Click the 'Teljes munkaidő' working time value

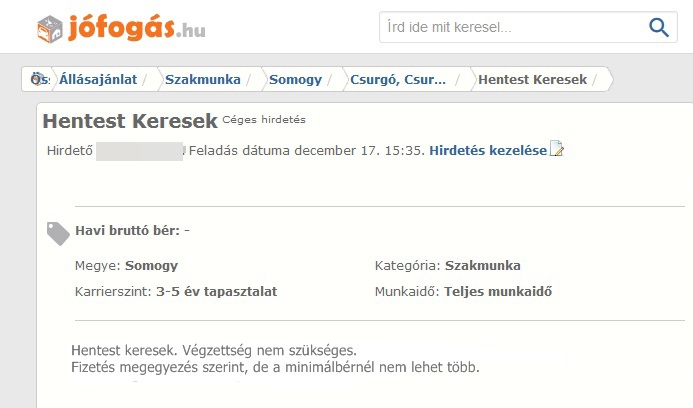click(498, 292)
